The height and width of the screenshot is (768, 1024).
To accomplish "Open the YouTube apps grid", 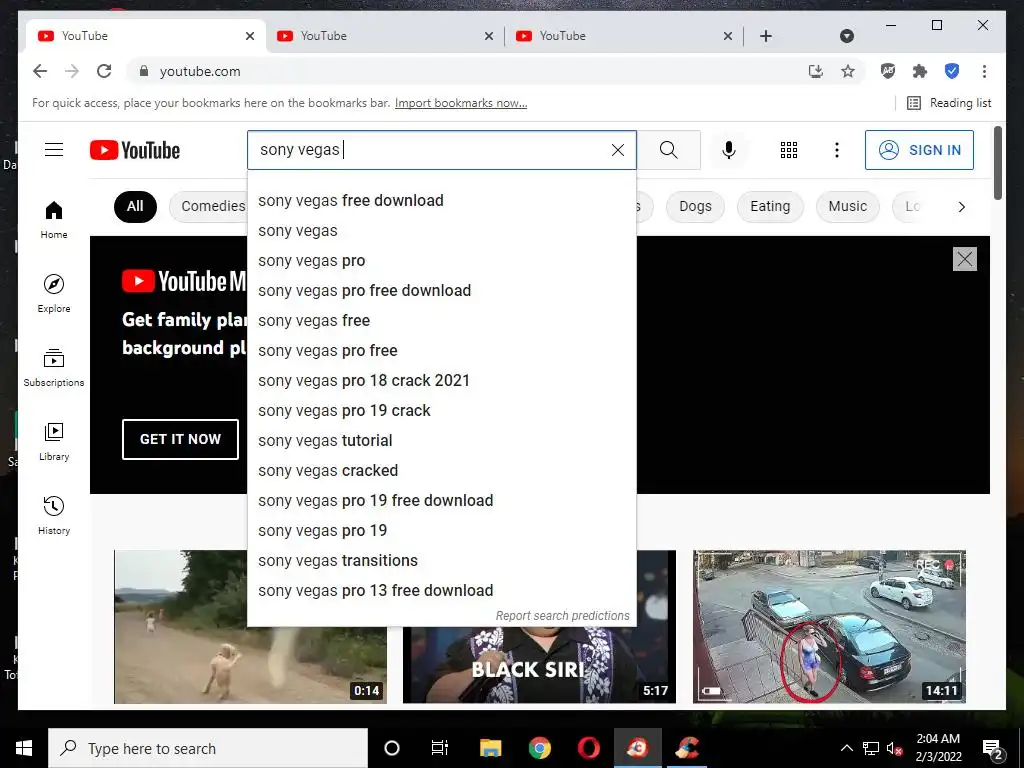I will click(x=789, y=150).
